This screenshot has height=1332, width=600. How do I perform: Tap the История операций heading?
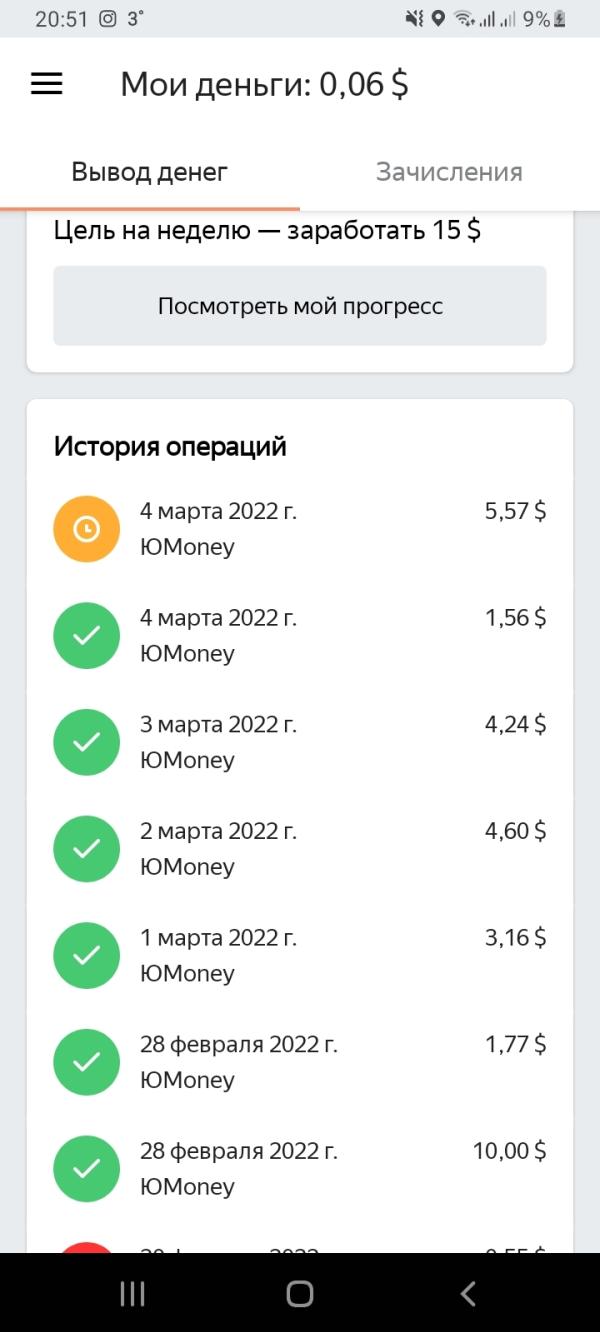[170, 446]
